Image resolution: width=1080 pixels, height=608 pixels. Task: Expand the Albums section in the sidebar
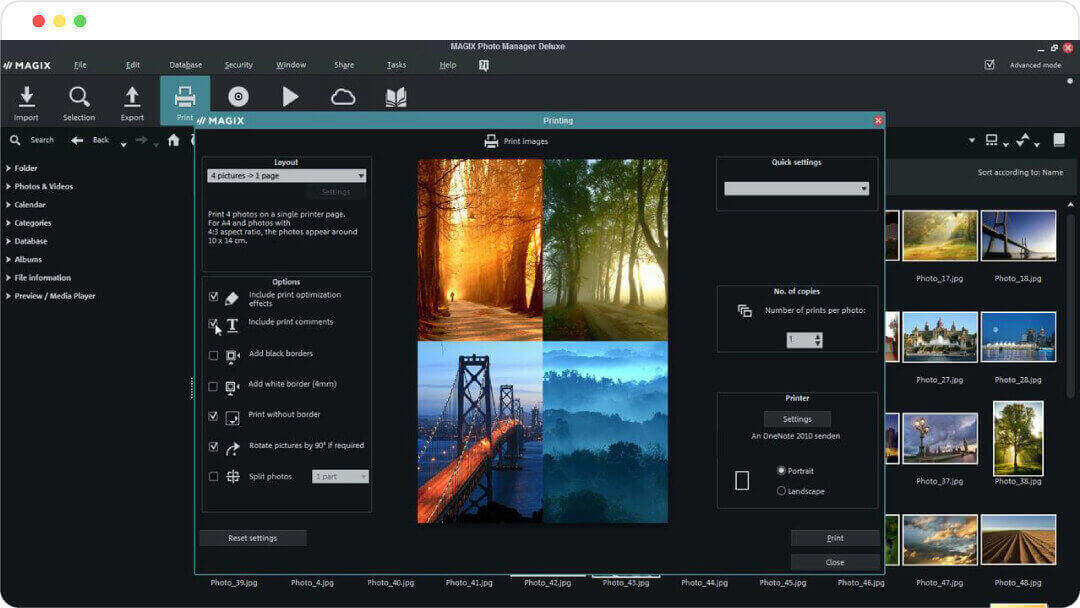pyautogui.click(x=28, y=259)
